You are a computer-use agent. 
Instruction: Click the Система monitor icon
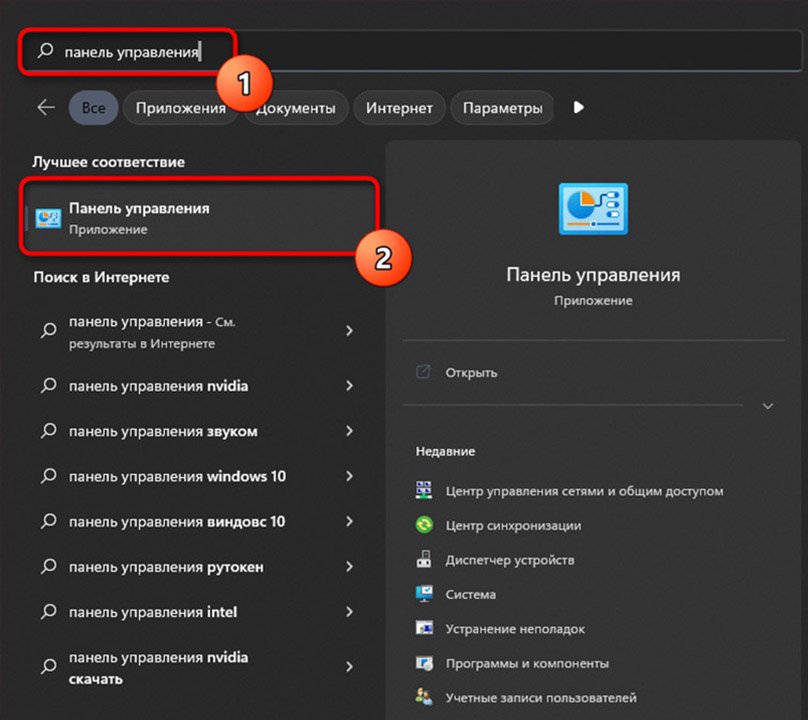click(424, 594)
